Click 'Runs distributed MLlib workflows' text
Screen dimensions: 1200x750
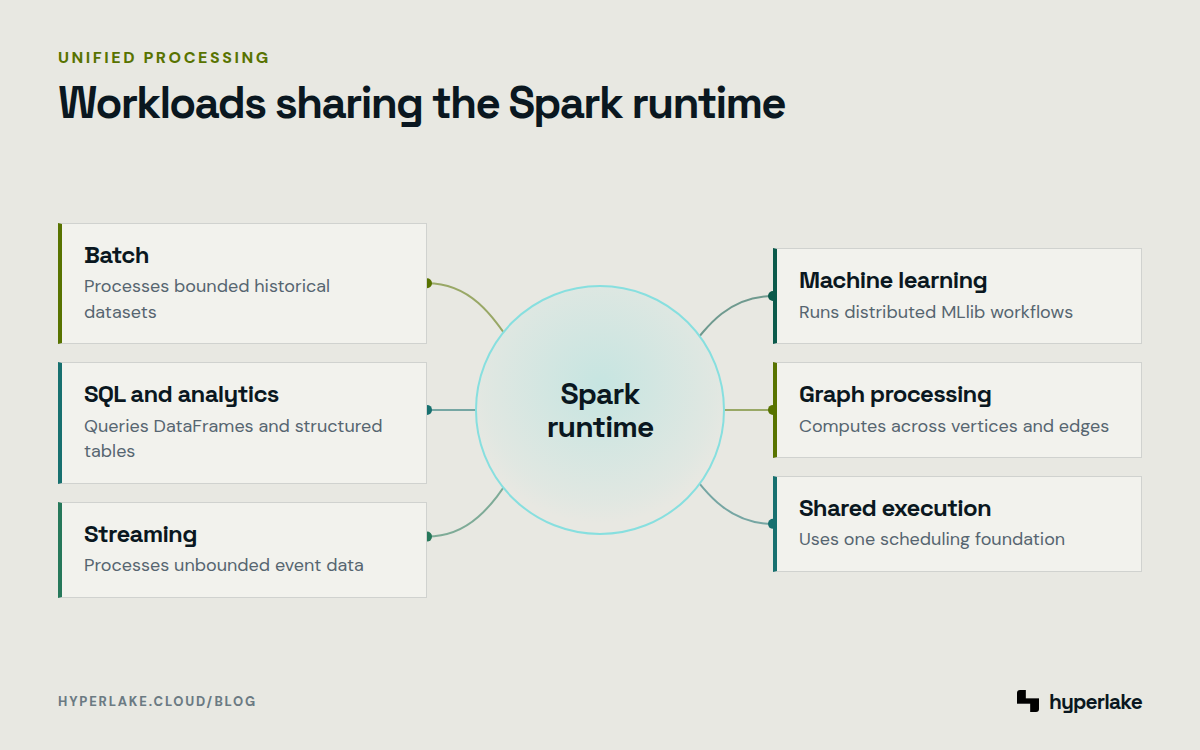click(x=936, y=312)
